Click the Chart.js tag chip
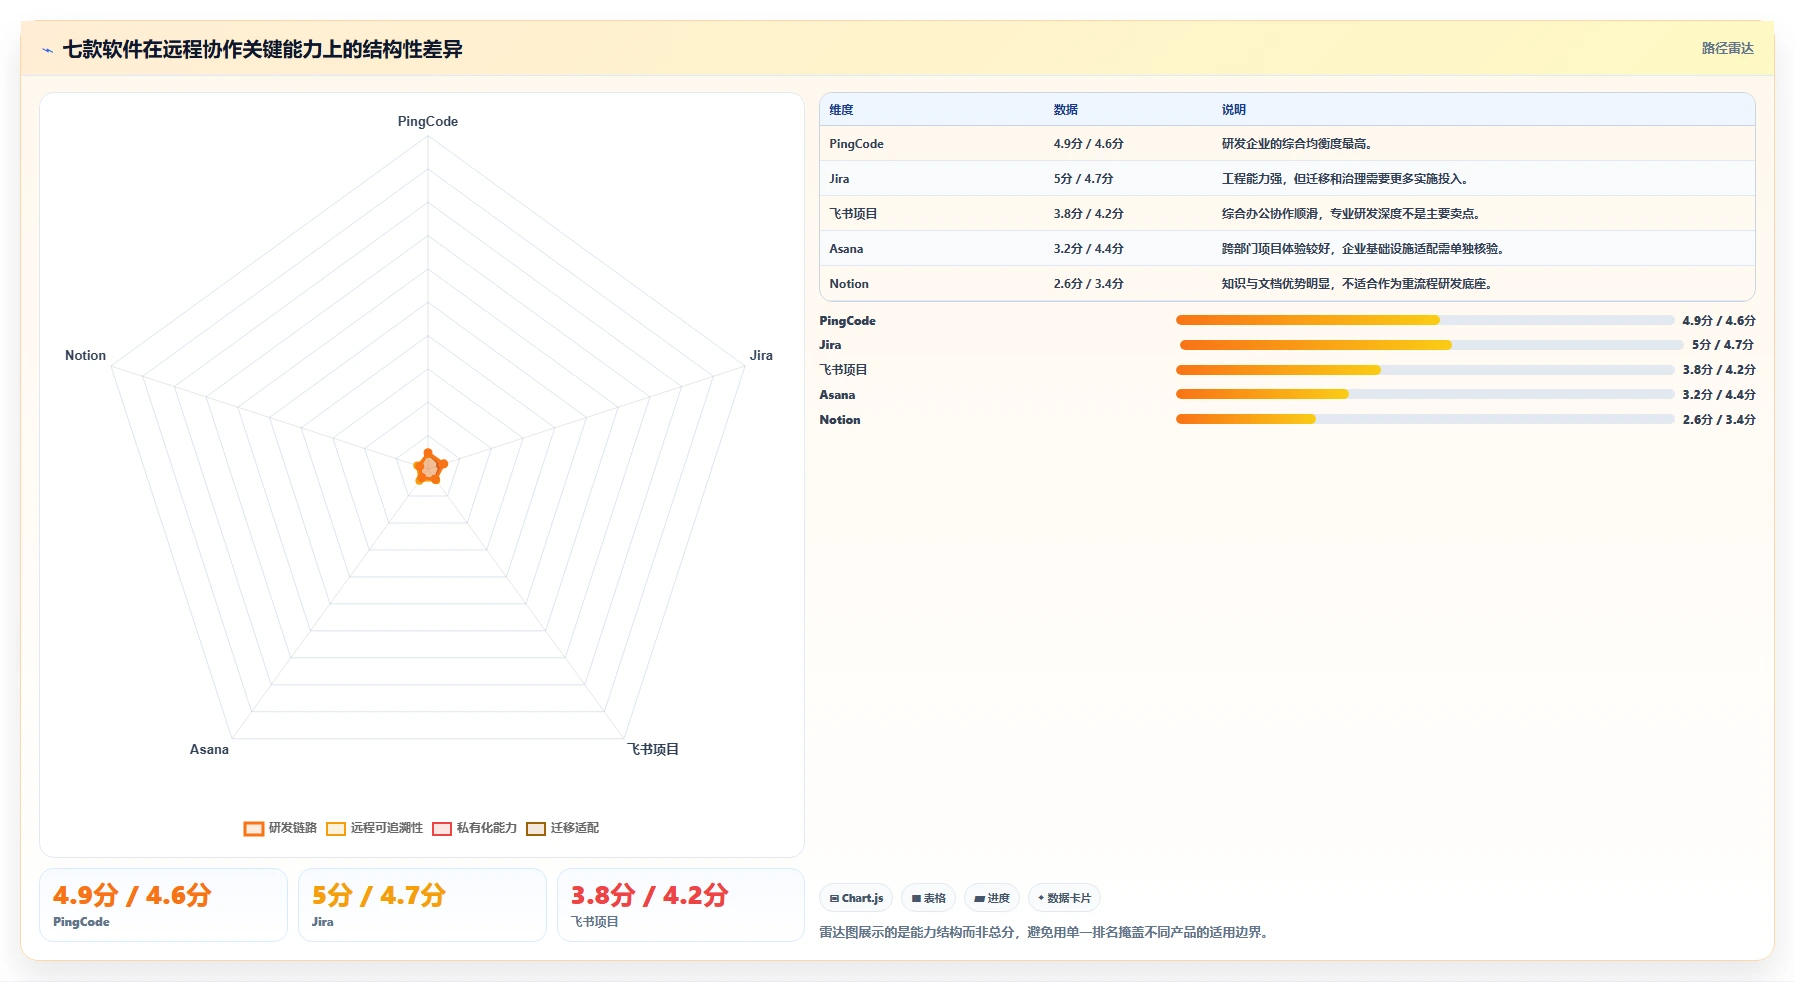Image resolution: width=1795 pixels, height=982 pixels. (x=856, y=898)
